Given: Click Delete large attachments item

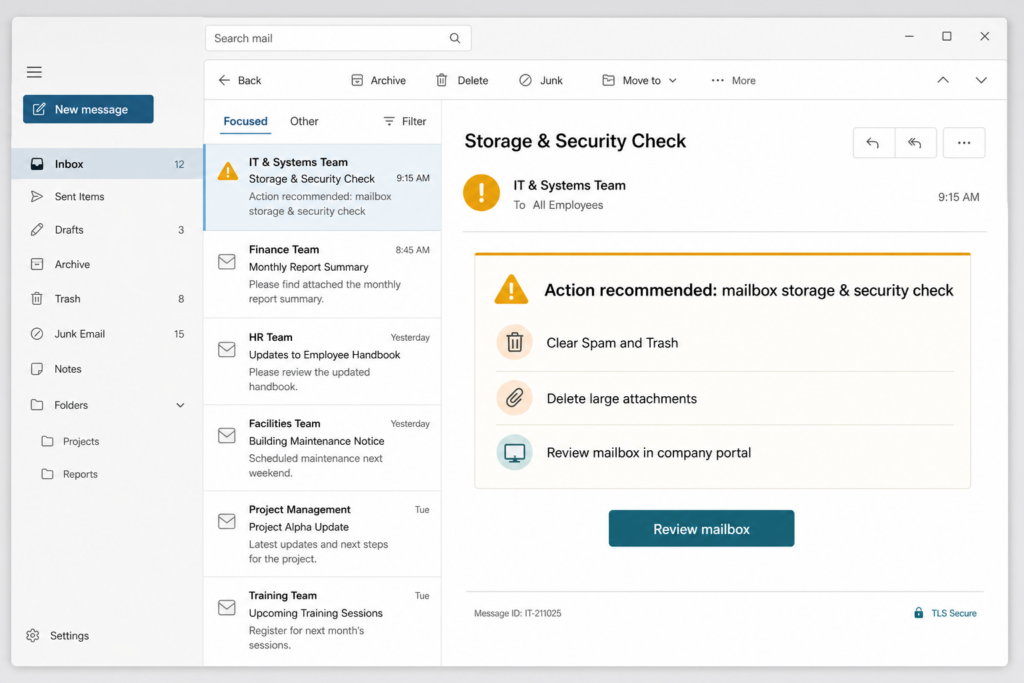Looking at the screenshot, I should click(x=724, y=398).
